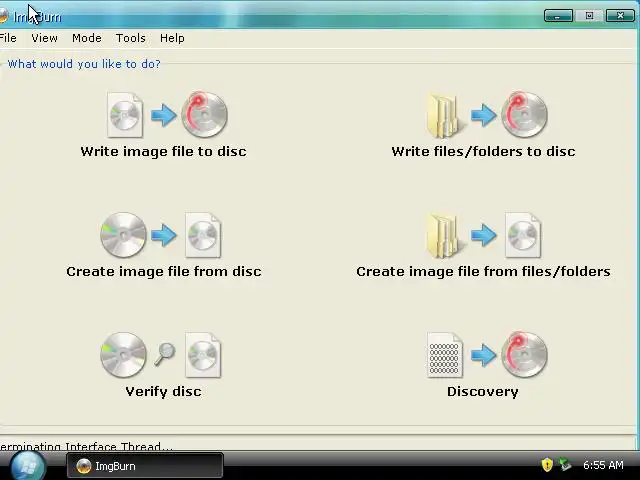Start the Verify disc mode icon
Viewport: 640px width, 480px height.
point(161,355)
